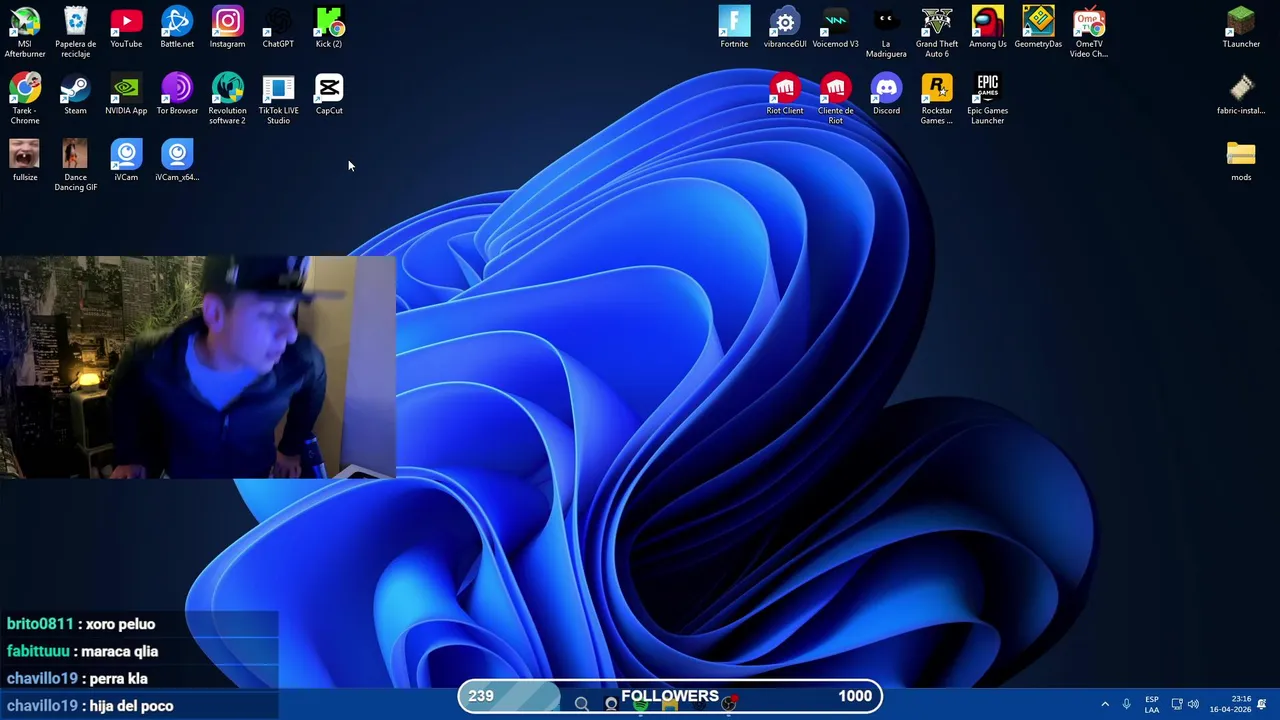Screen dimensions: 1280x720
Task: Click the taskbar search magnifier
Action: coord(582,704)
